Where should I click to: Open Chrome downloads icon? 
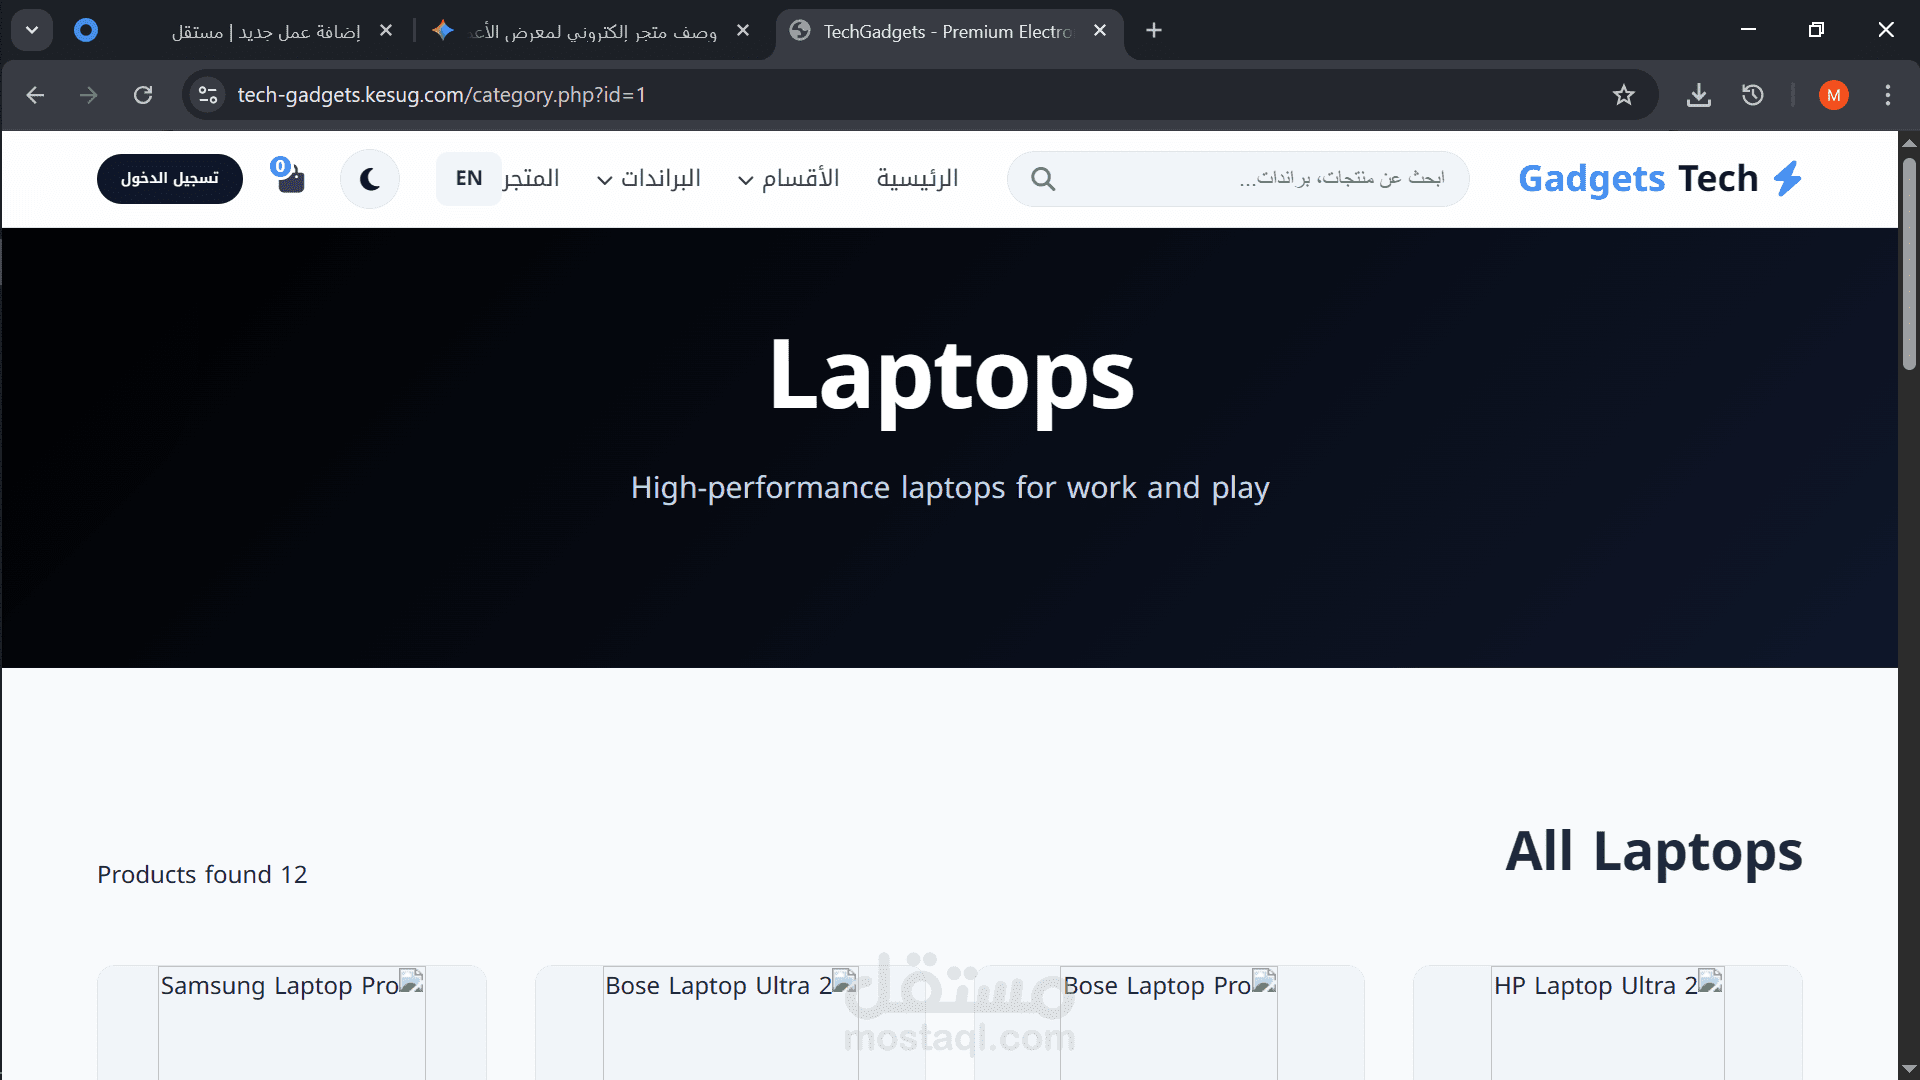click(x=1698, y=95)
